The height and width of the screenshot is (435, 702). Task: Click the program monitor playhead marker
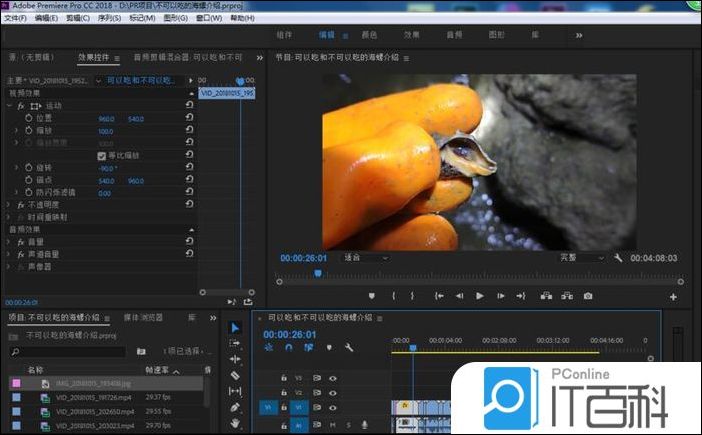pos(318,272)
